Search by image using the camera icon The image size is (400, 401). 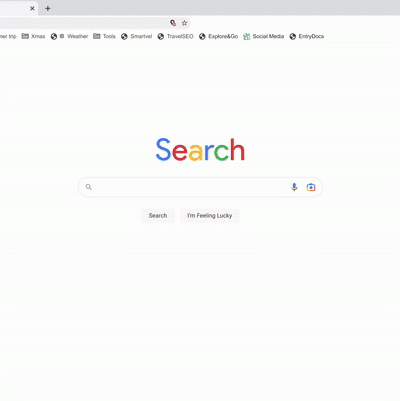point(311,187)
